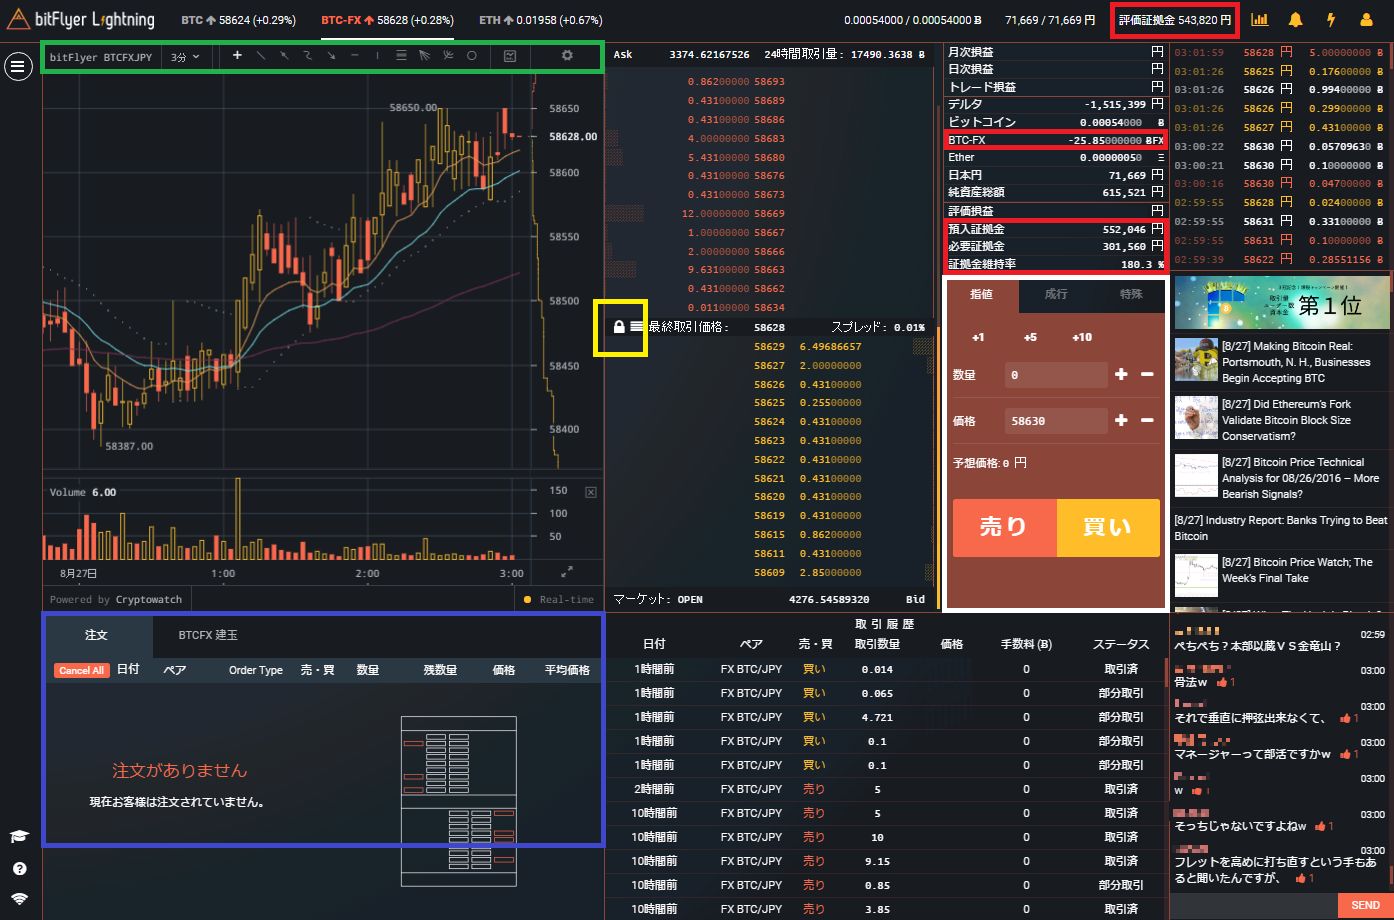Screen dimensions: 1394x920
Task: Switch to the BTCFX 建玉 tab
Action: (x=208, y=635)
